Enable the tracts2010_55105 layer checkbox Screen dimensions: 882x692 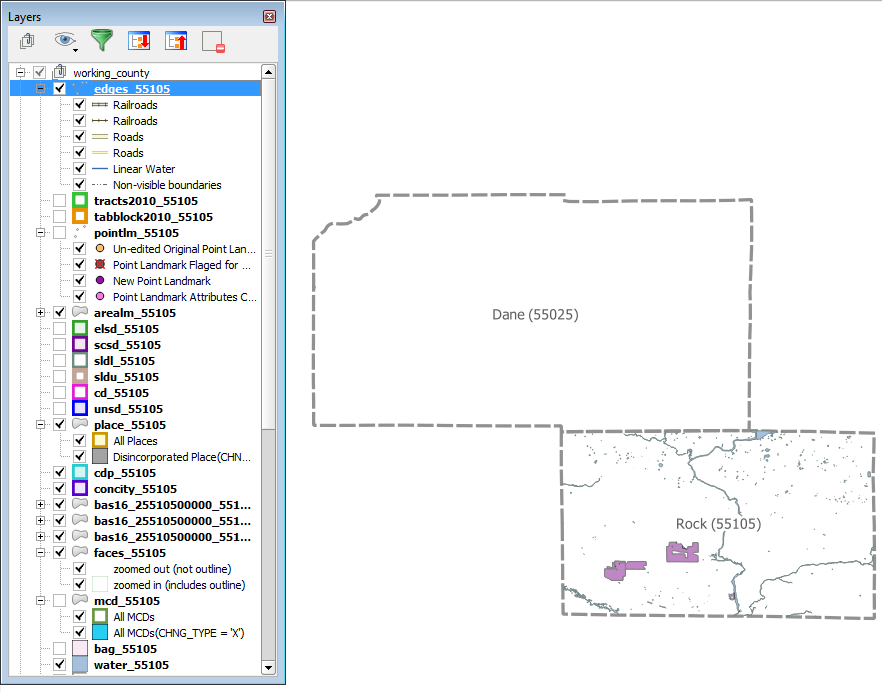click(60, 201)
